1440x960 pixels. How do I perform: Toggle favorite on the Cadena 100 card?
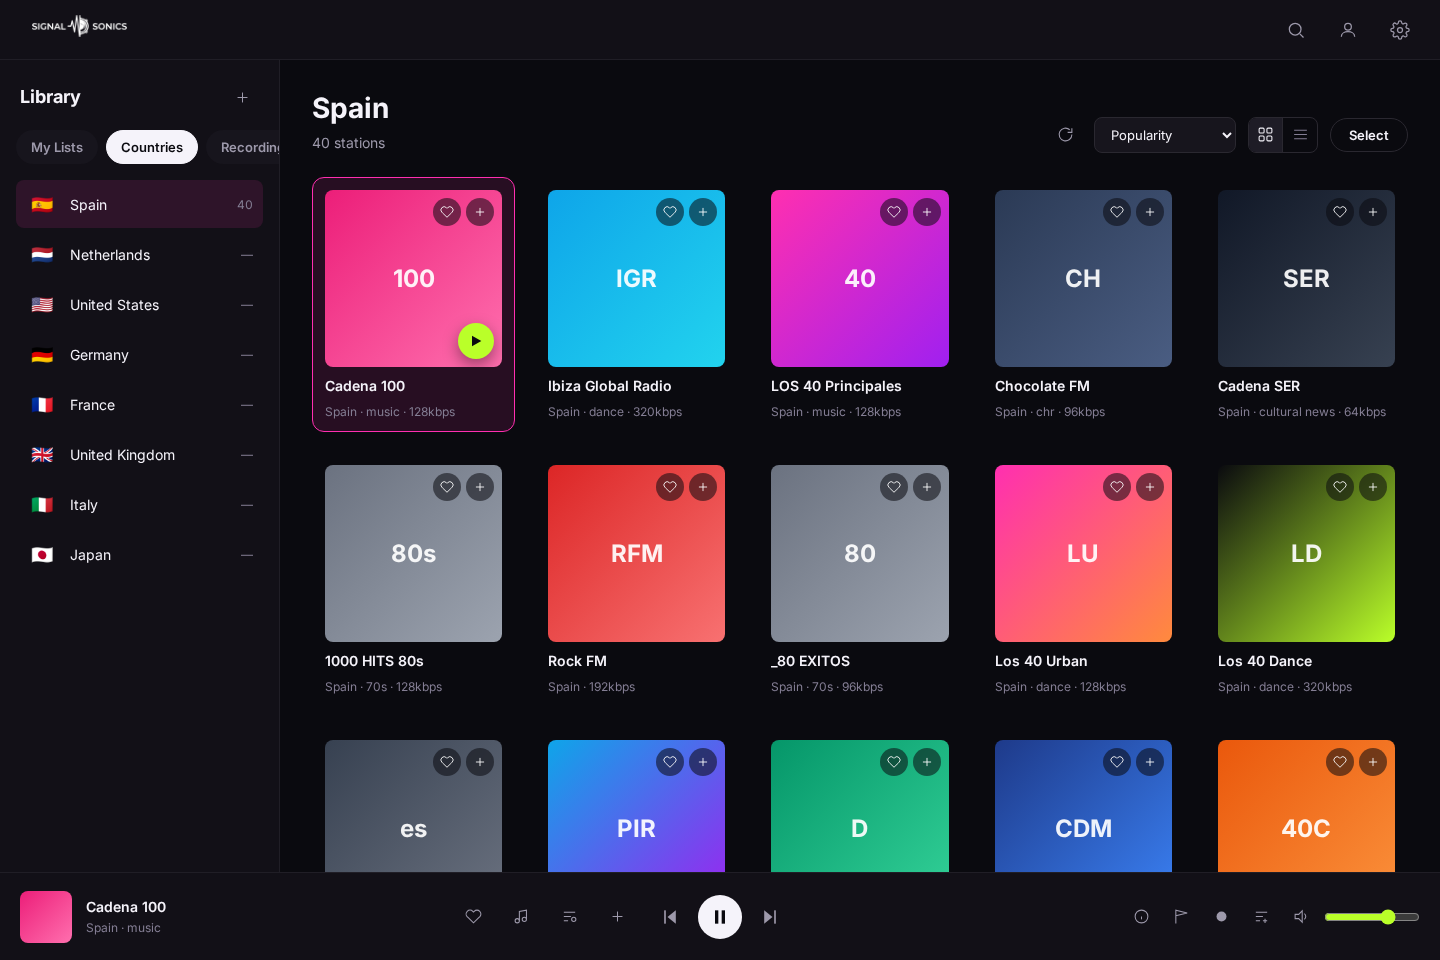pos(447,212)
